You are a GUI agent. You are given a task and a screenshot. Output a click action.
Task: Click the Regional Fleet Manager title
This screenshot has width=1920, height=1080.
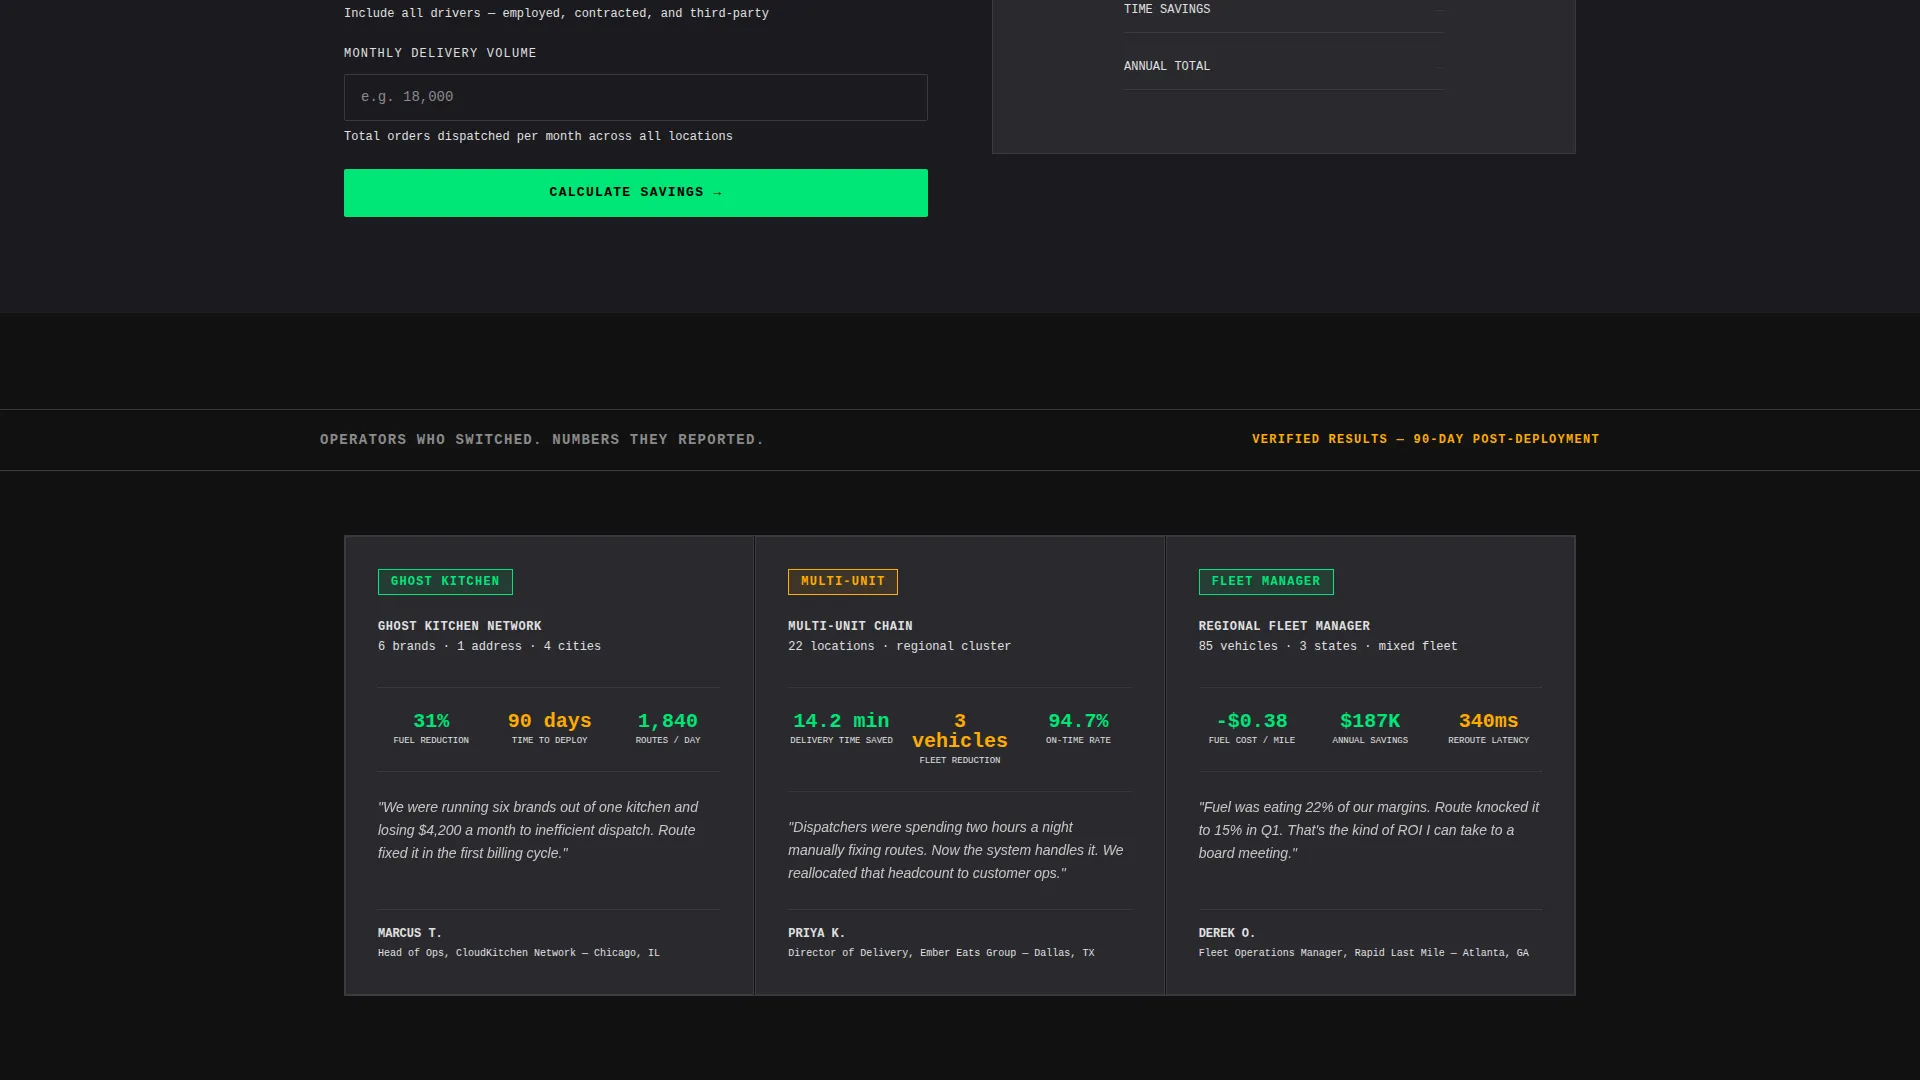pyautogui.click(x=1284, y=626)
